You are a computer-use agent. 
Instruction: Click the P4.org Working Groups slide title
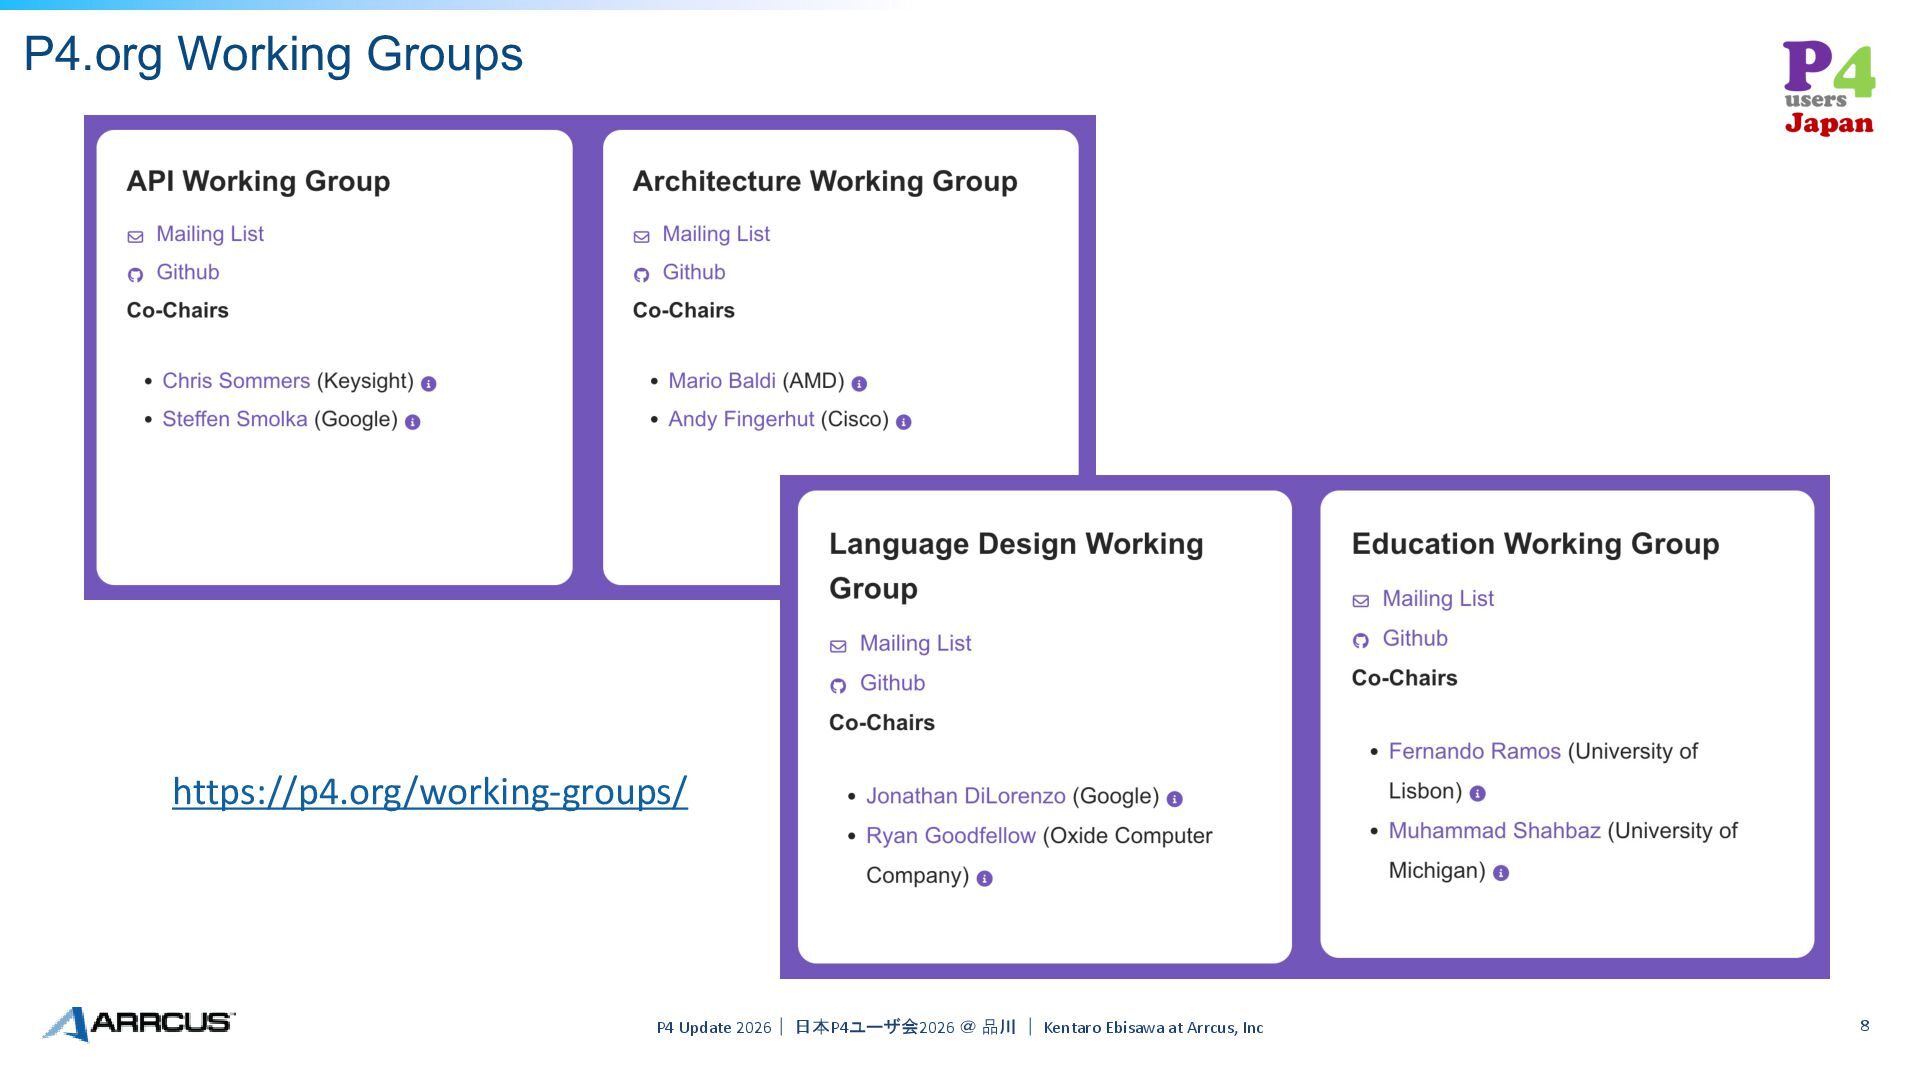273,54
